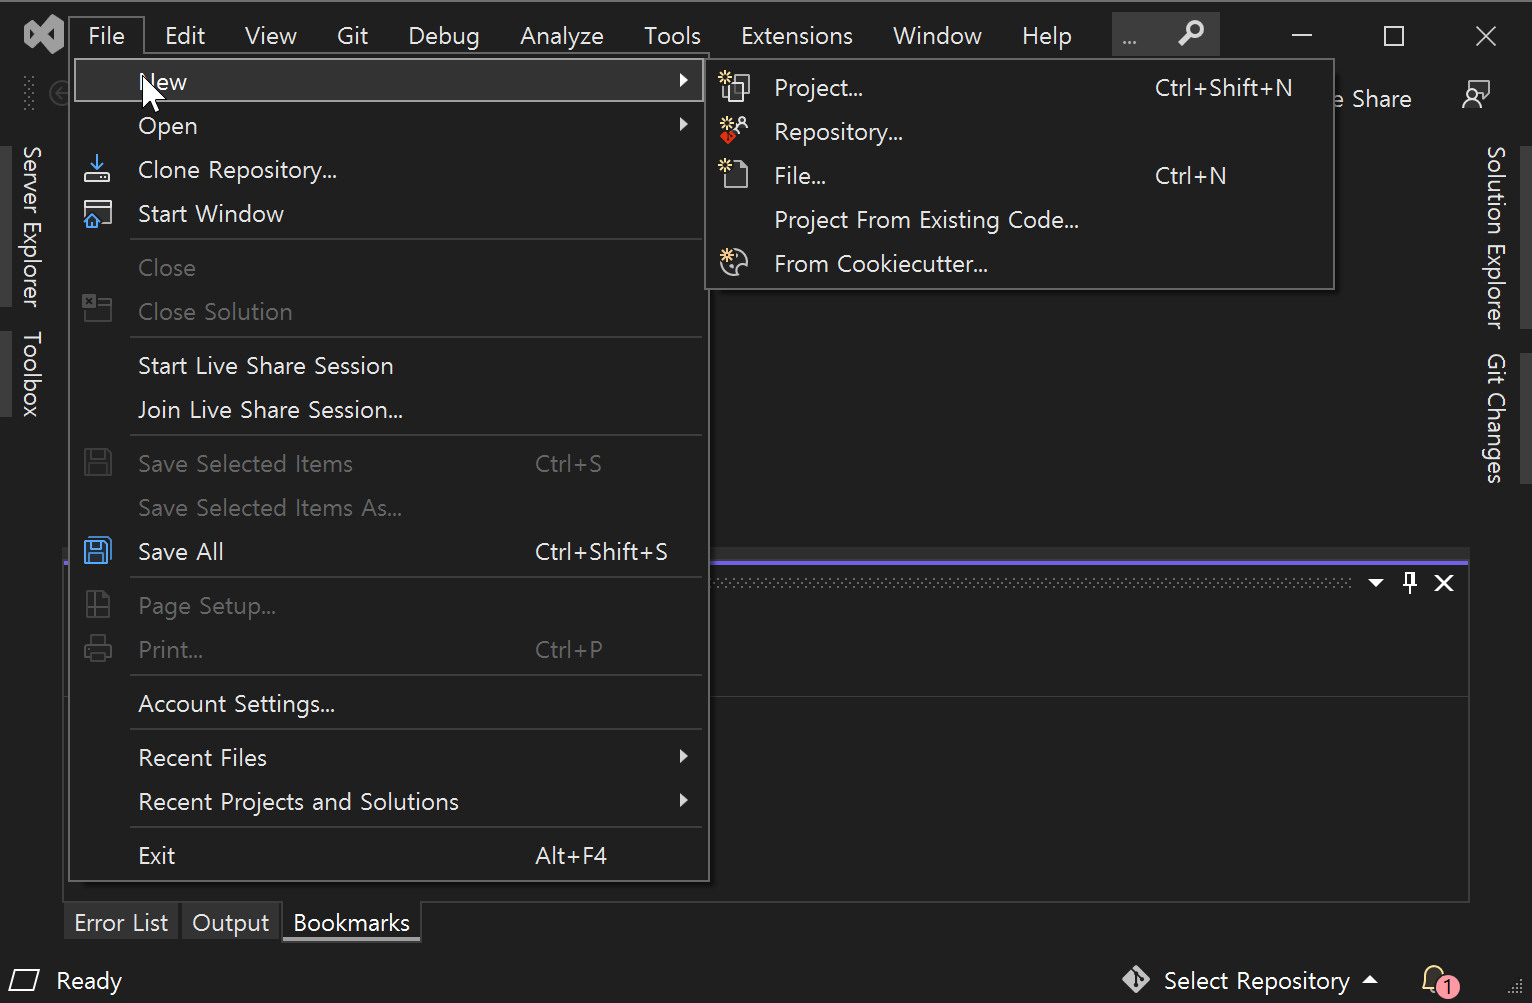
Task: Click the New File icon in submenu
Action: 734,174
